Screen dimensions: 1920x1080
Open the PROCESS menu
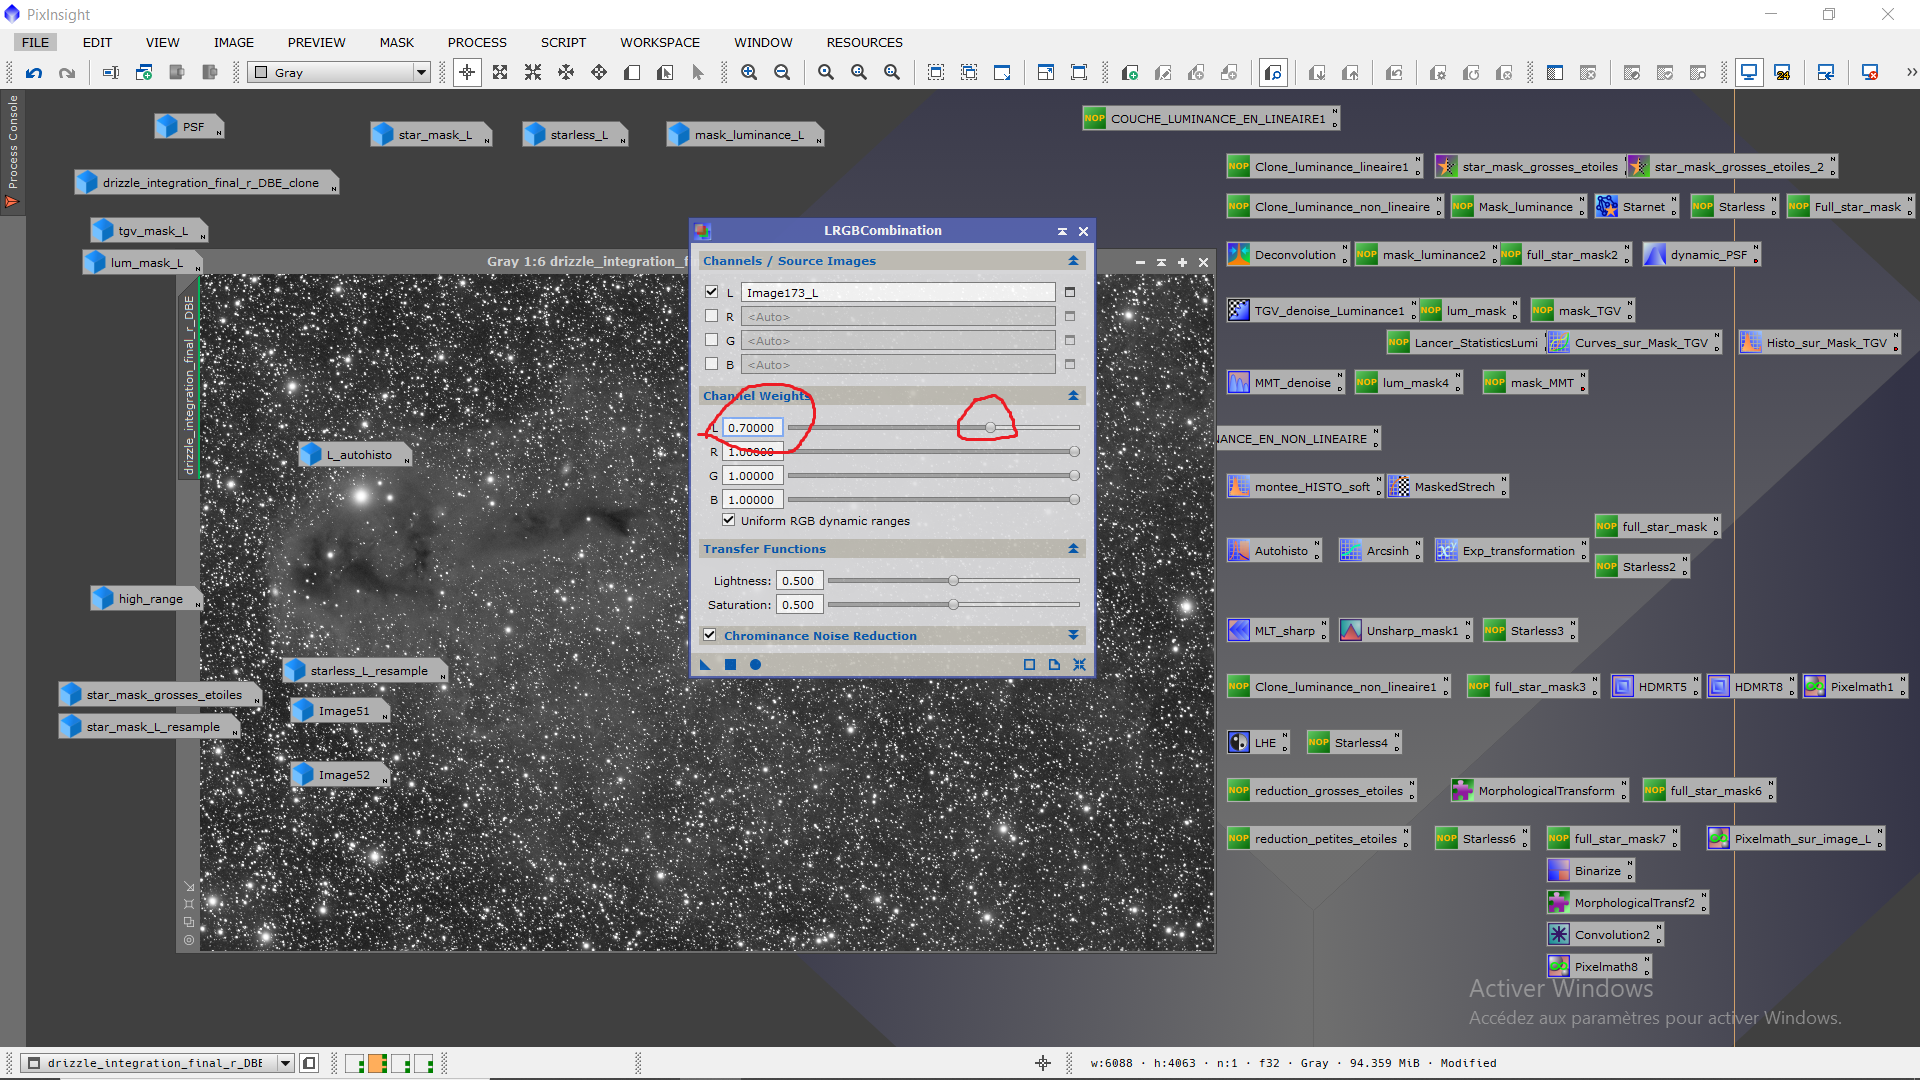pos(477,42)
